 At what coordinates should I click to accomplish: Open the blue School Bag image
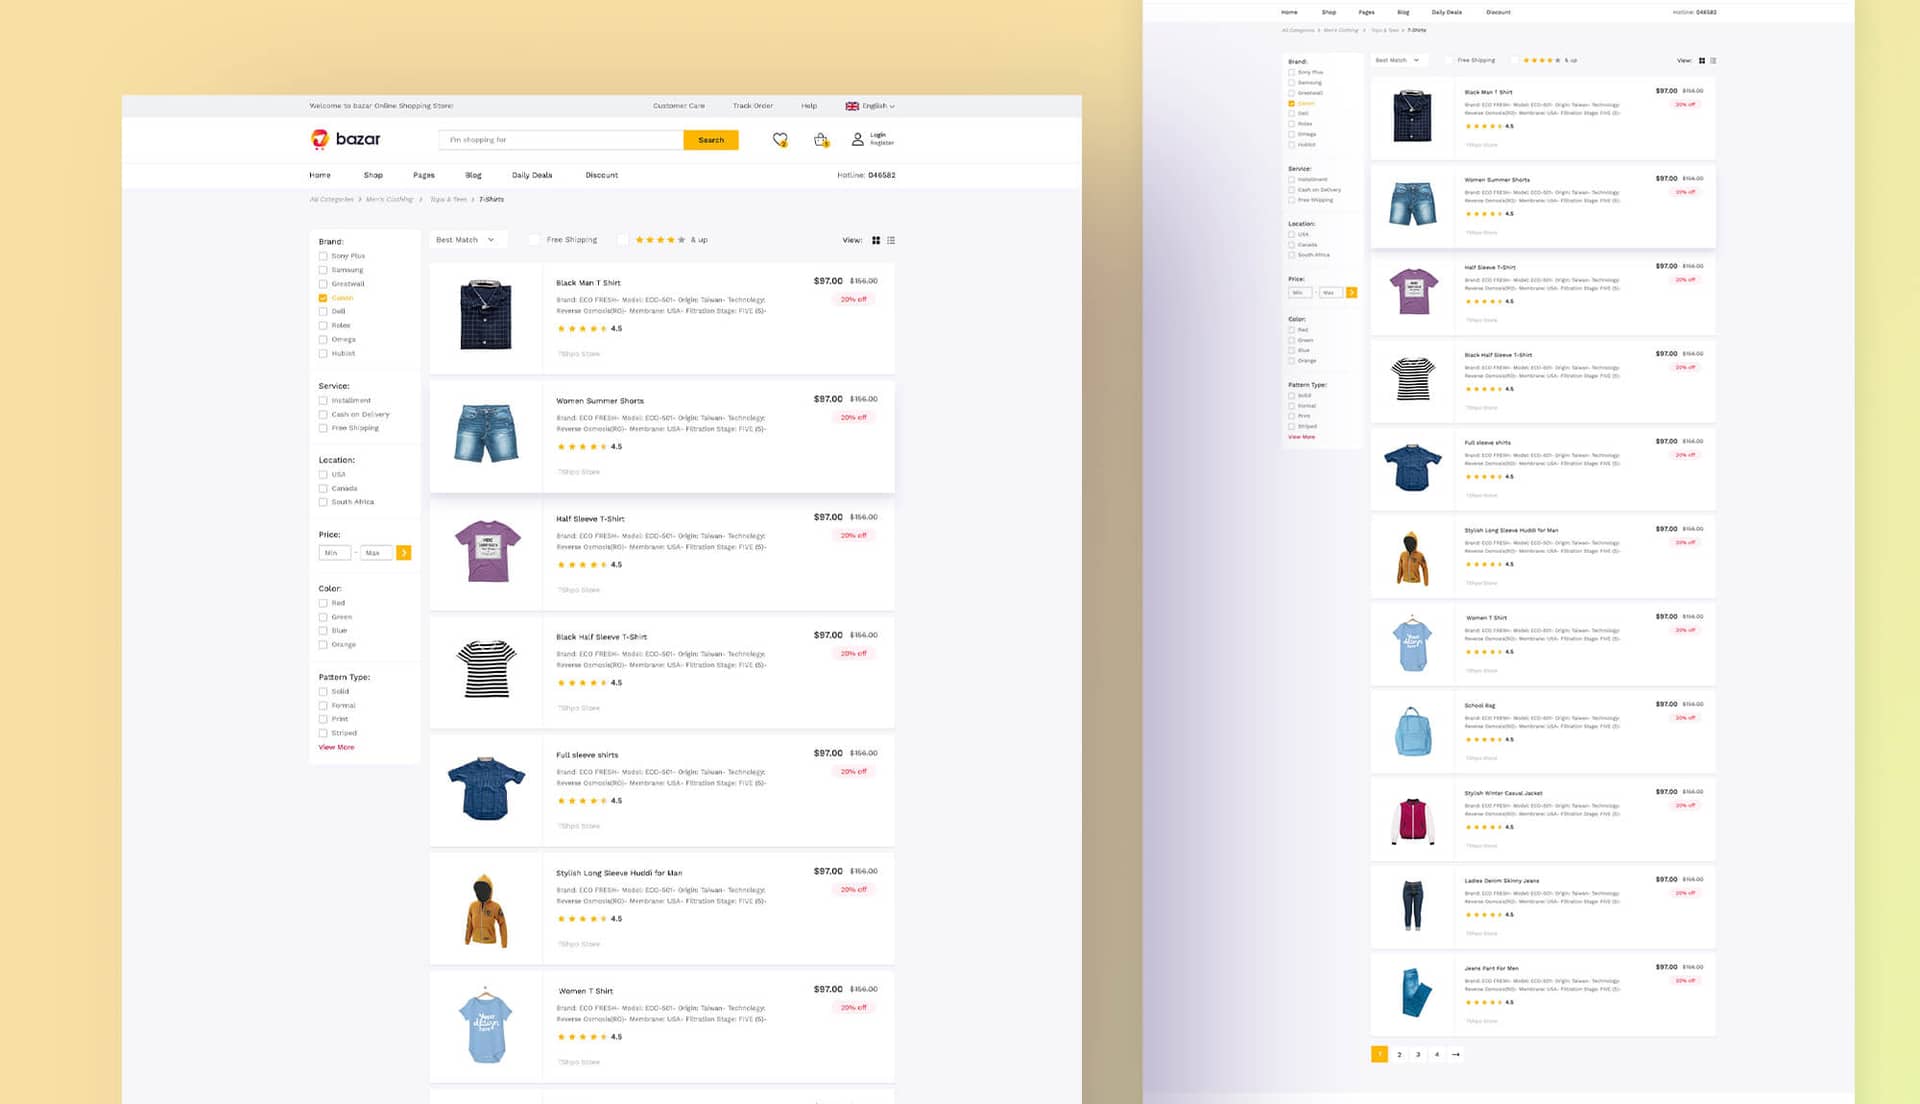[1413, 730]
